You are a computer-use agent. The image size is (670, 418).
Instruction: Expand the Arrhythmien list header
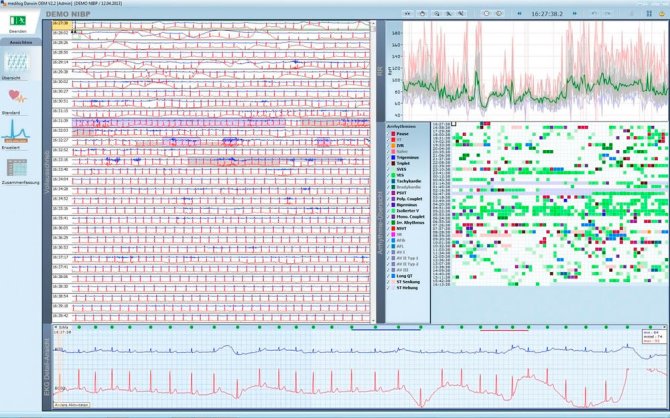pyautogui.click(x=405, y=127)
